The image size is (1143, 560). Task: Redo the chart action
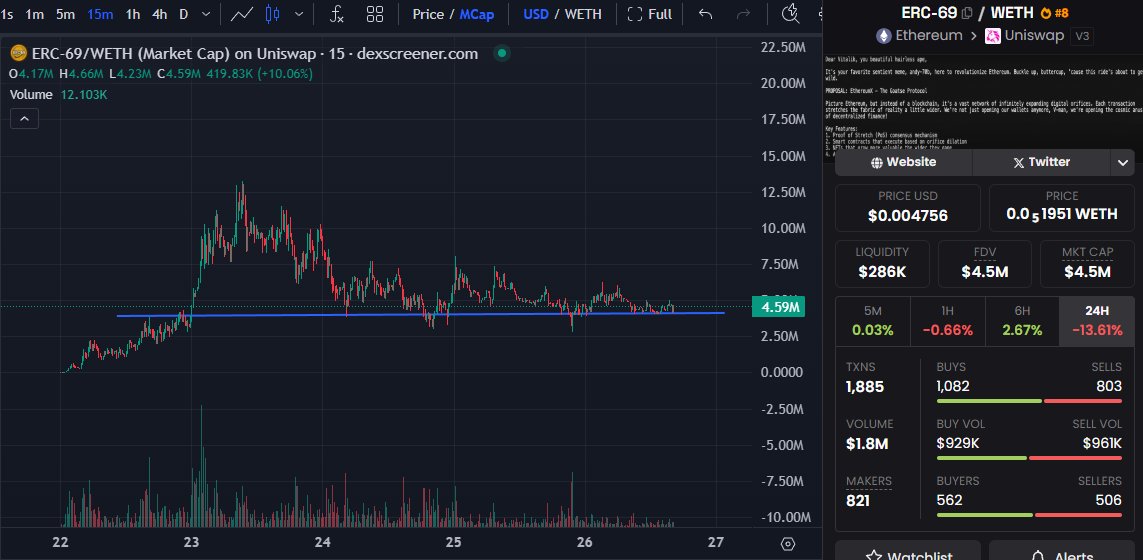pyautogui.click(x=744, y=14)
